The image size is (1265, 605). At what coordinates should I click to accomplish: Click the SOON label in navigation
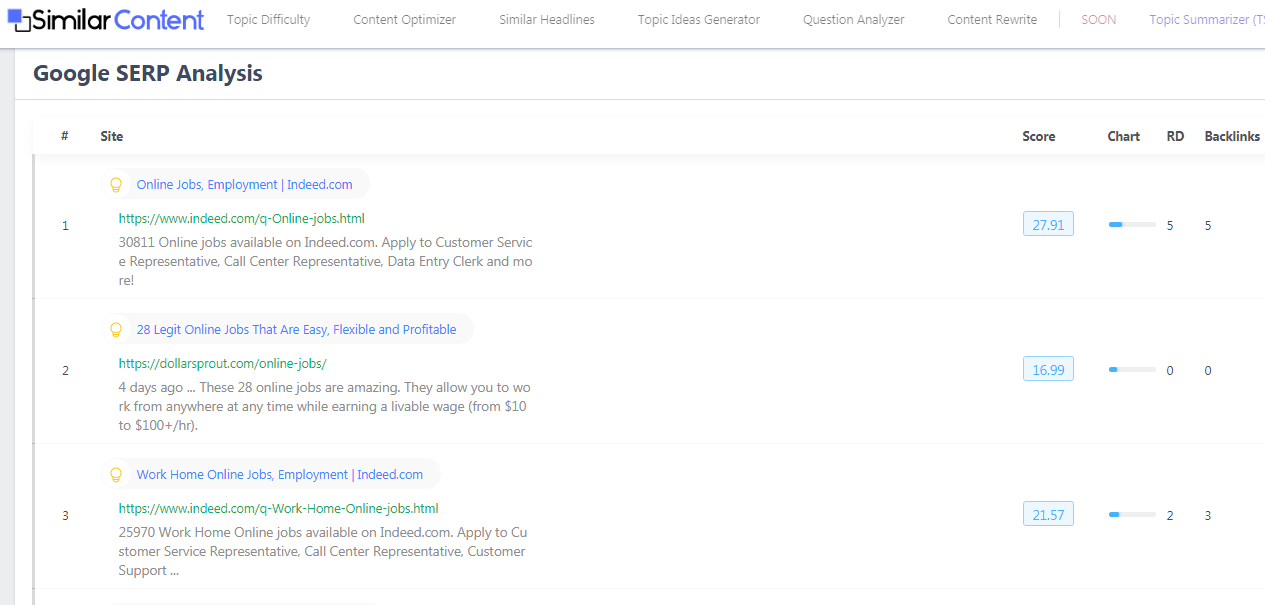pyautogui.click(x=1099, y=20)
